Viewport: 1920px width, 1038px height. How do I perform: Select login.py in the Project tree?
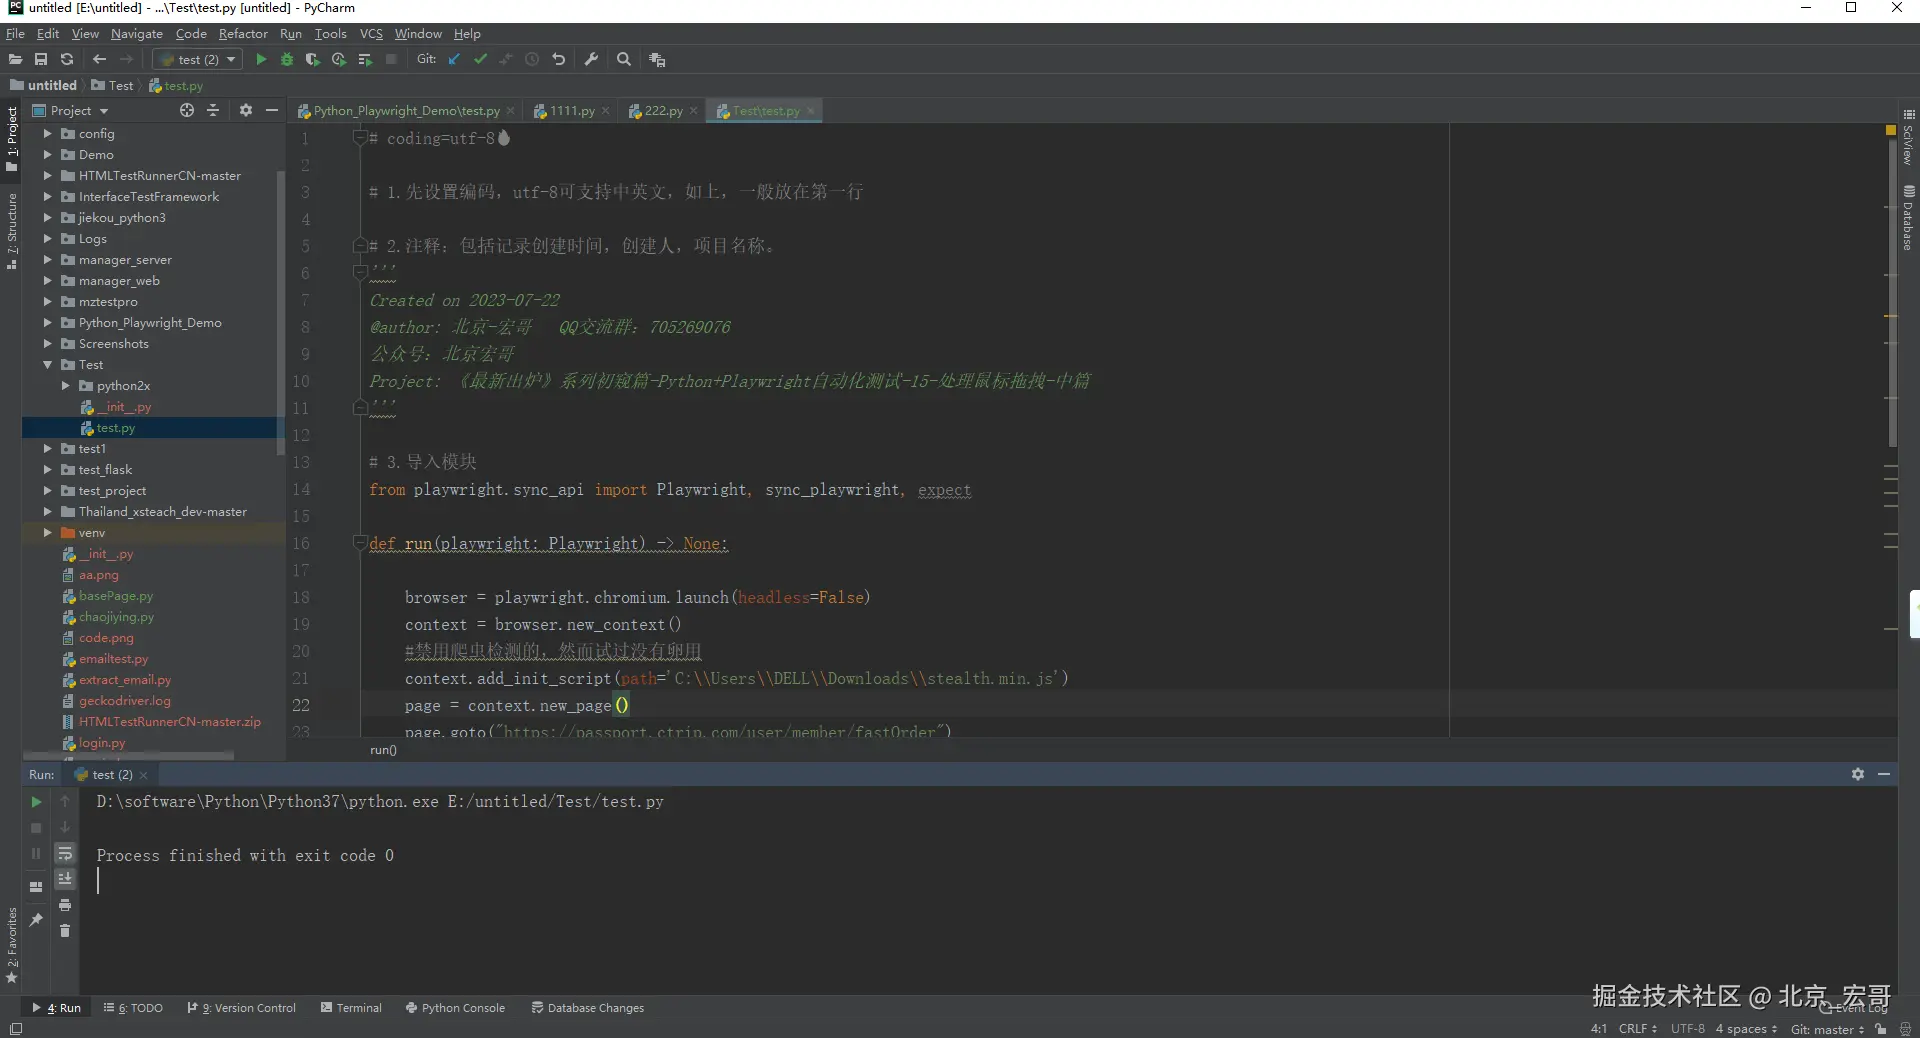pyautogui.click(x=102, y=743)
